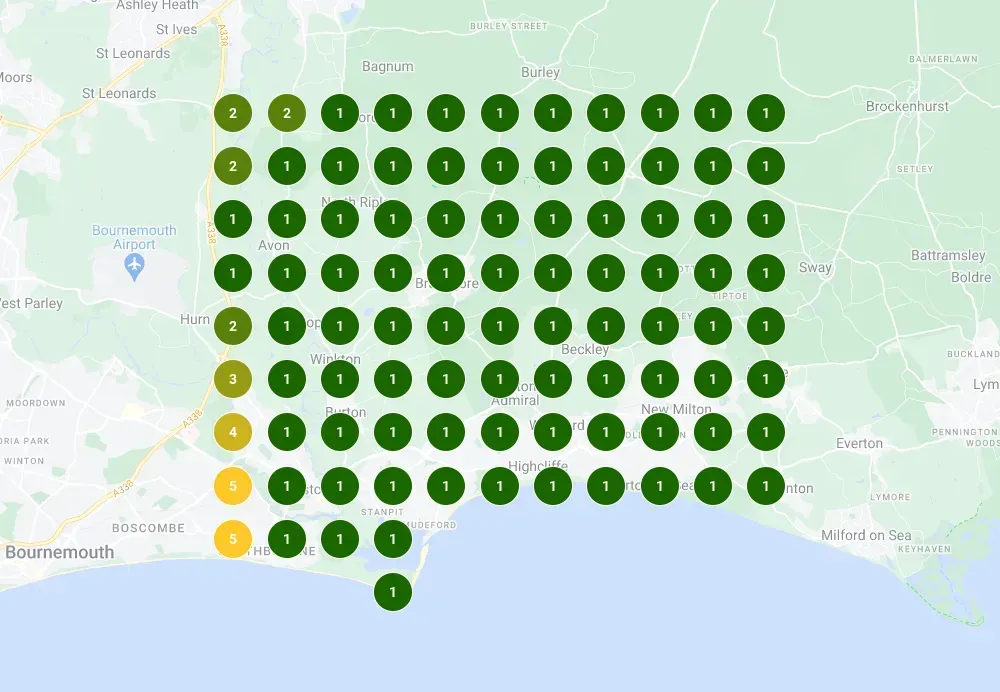Select the Keyhaven label
The height and width of the screenshot is (692, 1000).
[924, 549]
